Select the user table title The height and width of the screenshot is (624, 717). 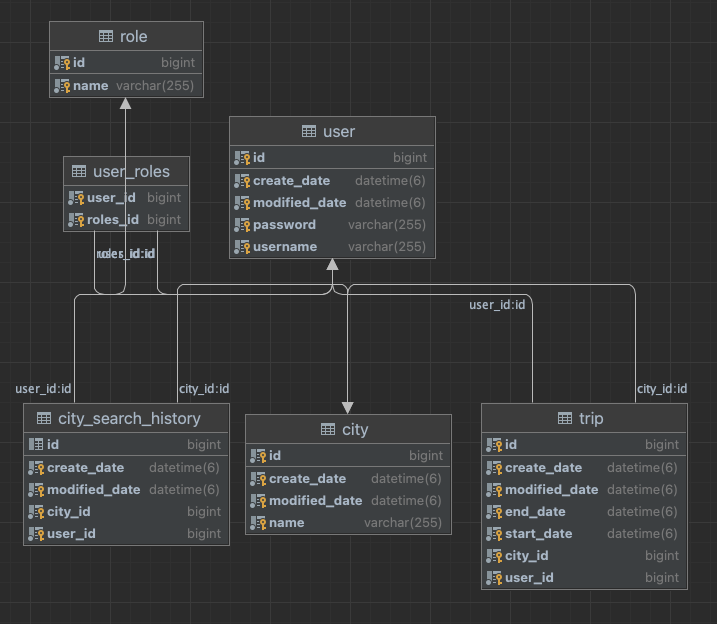[339, 132]
